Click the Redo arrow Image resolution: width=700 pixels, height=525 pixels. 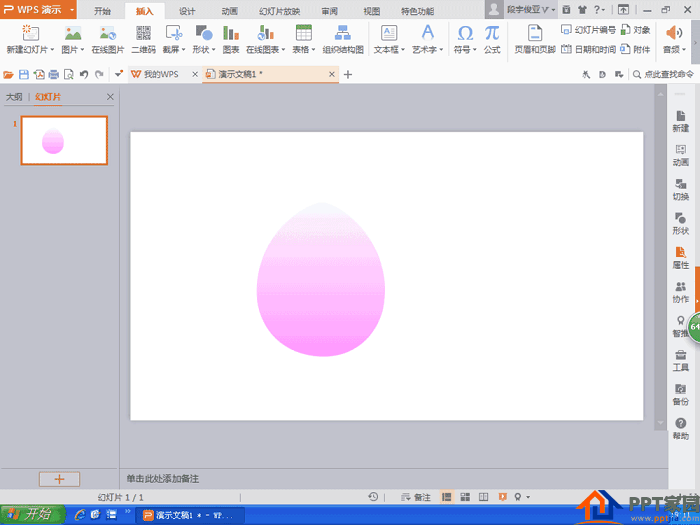pos(99,75)
